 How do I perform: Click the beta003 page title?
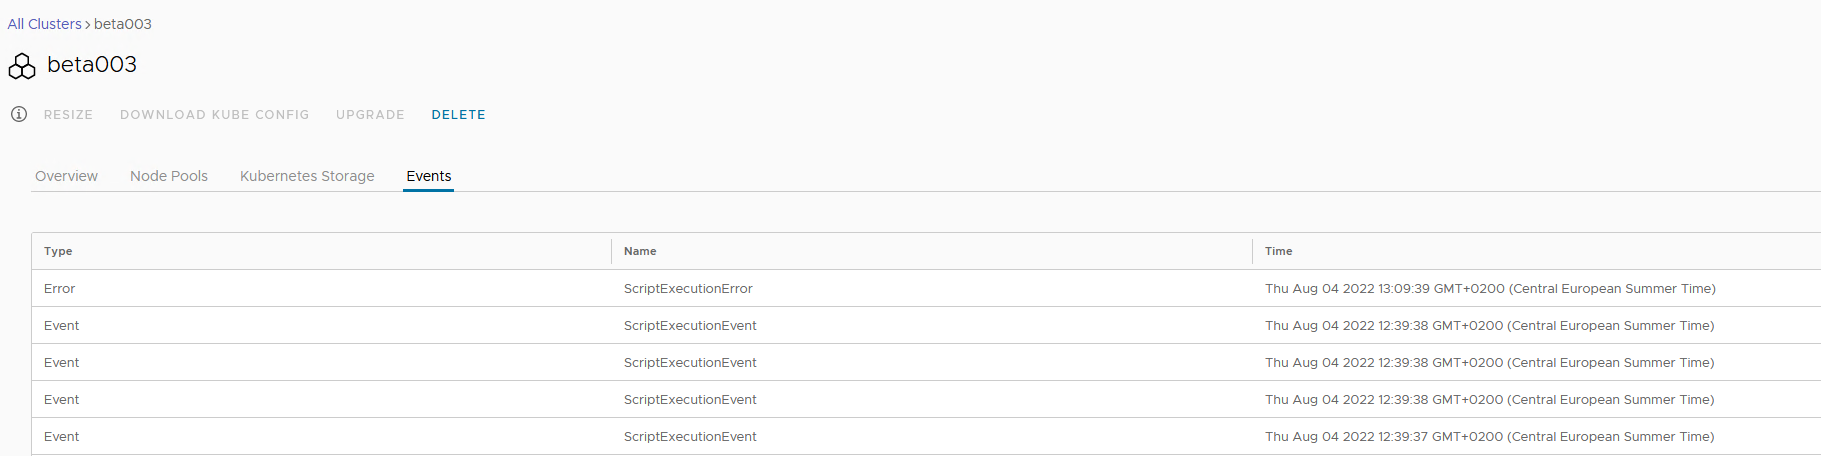[92, 65]
